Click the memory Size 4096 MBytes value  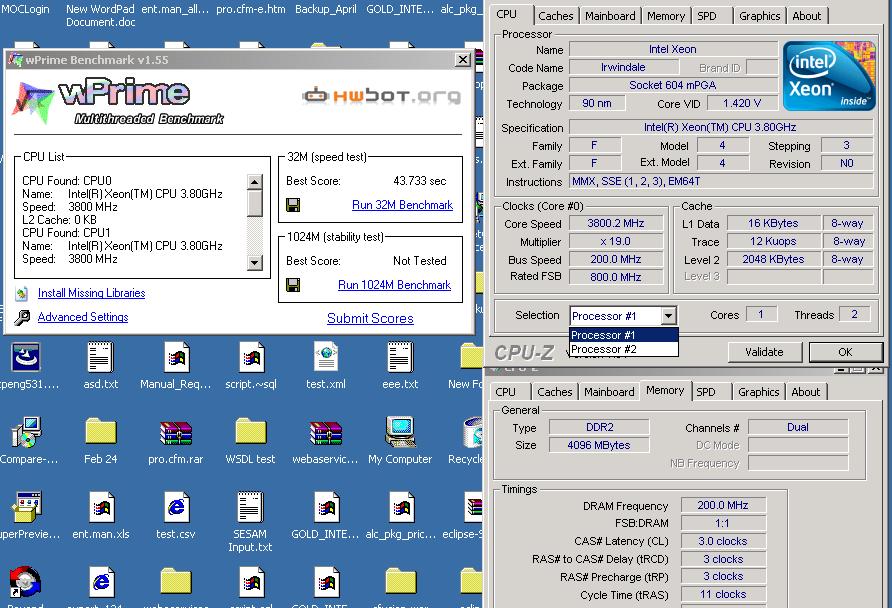coord(598,445)
